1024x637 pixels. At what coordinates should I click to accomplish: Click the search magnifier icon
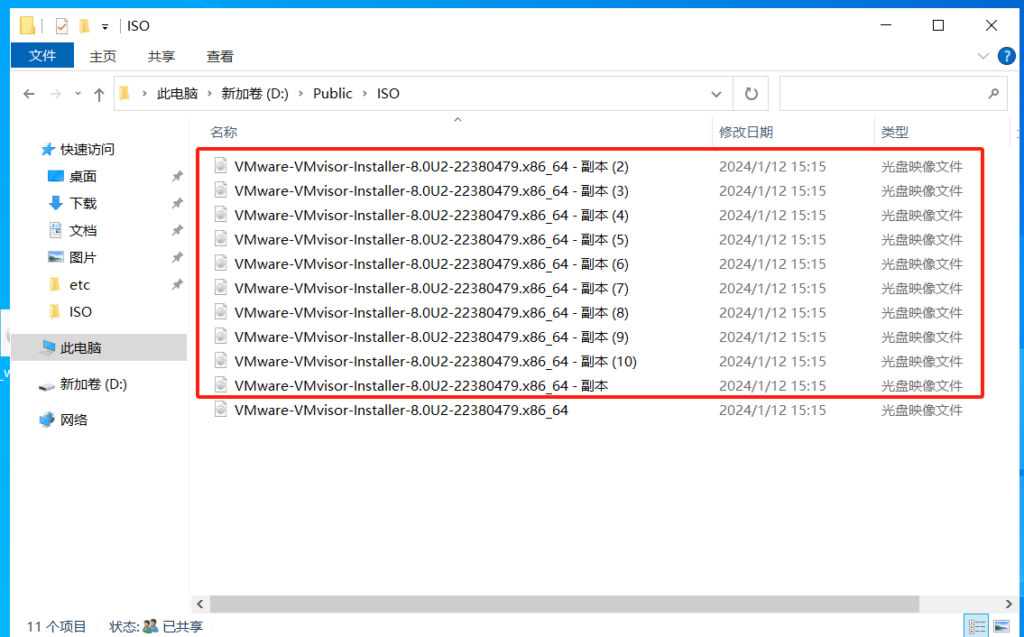(x=993, y=94)
